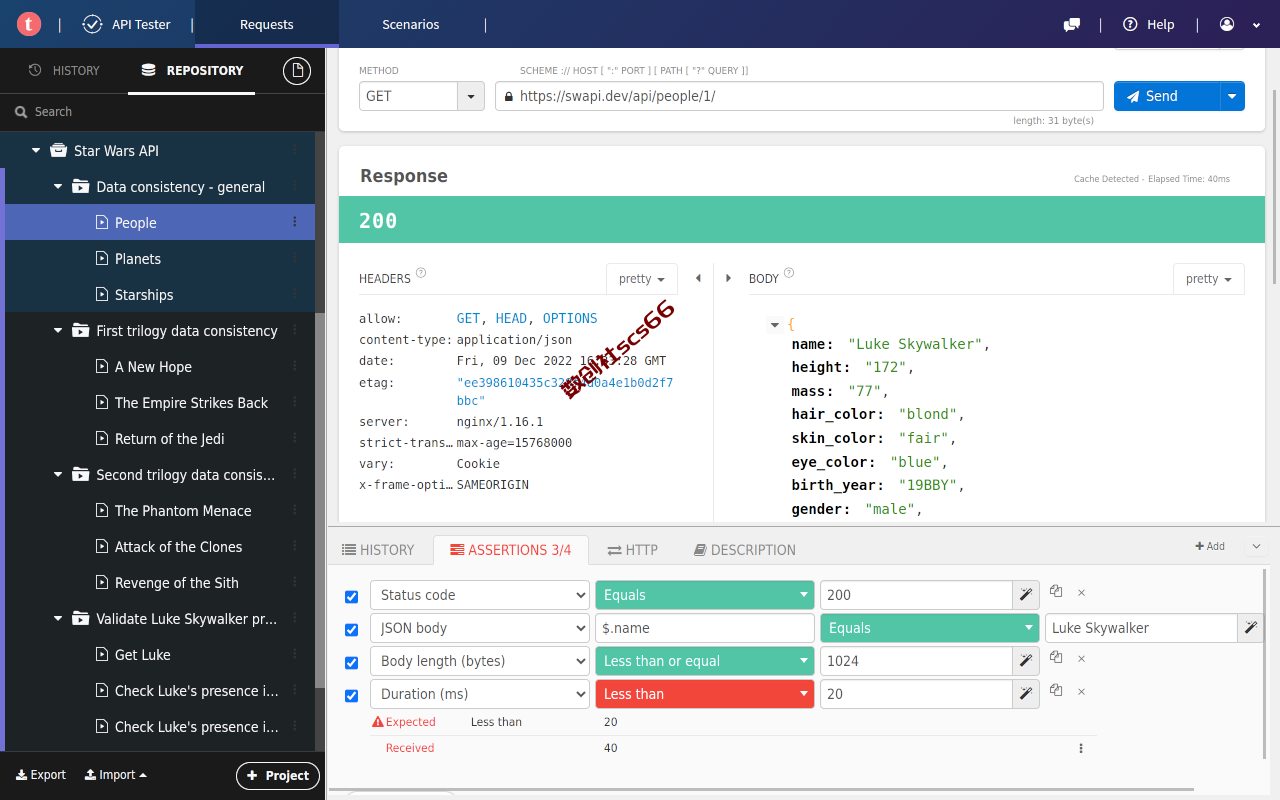Click the Export button
The image size is (1280, 800).
tap(41, 775)
